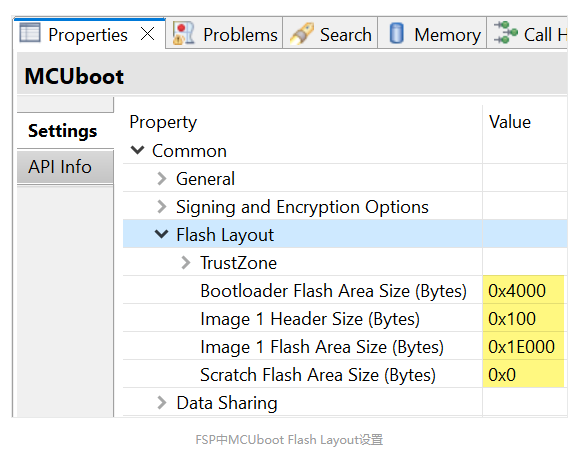The height and width of the screenshot is (459, 579).
Task: Click the Properties view table icon
Action: coord(30,33)
